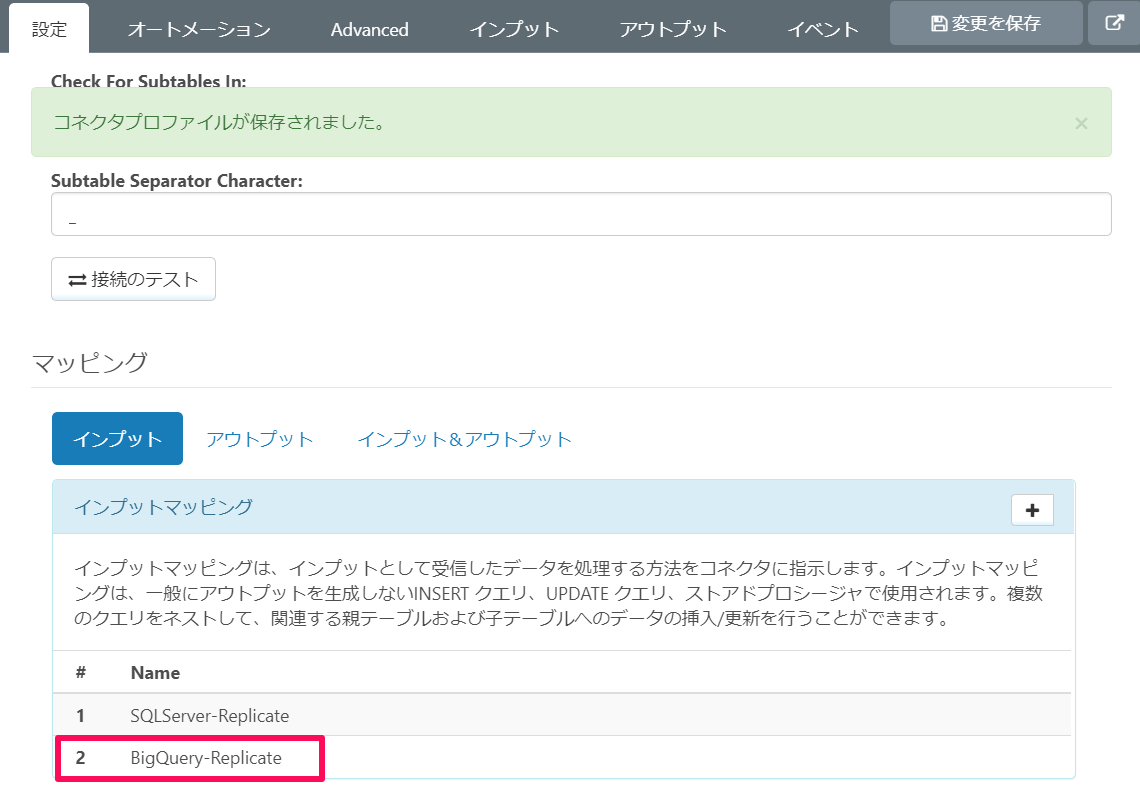Click the + icon to add input mapping
The width and height of the screenshot is (1140, 801).
click(1031, 510)
